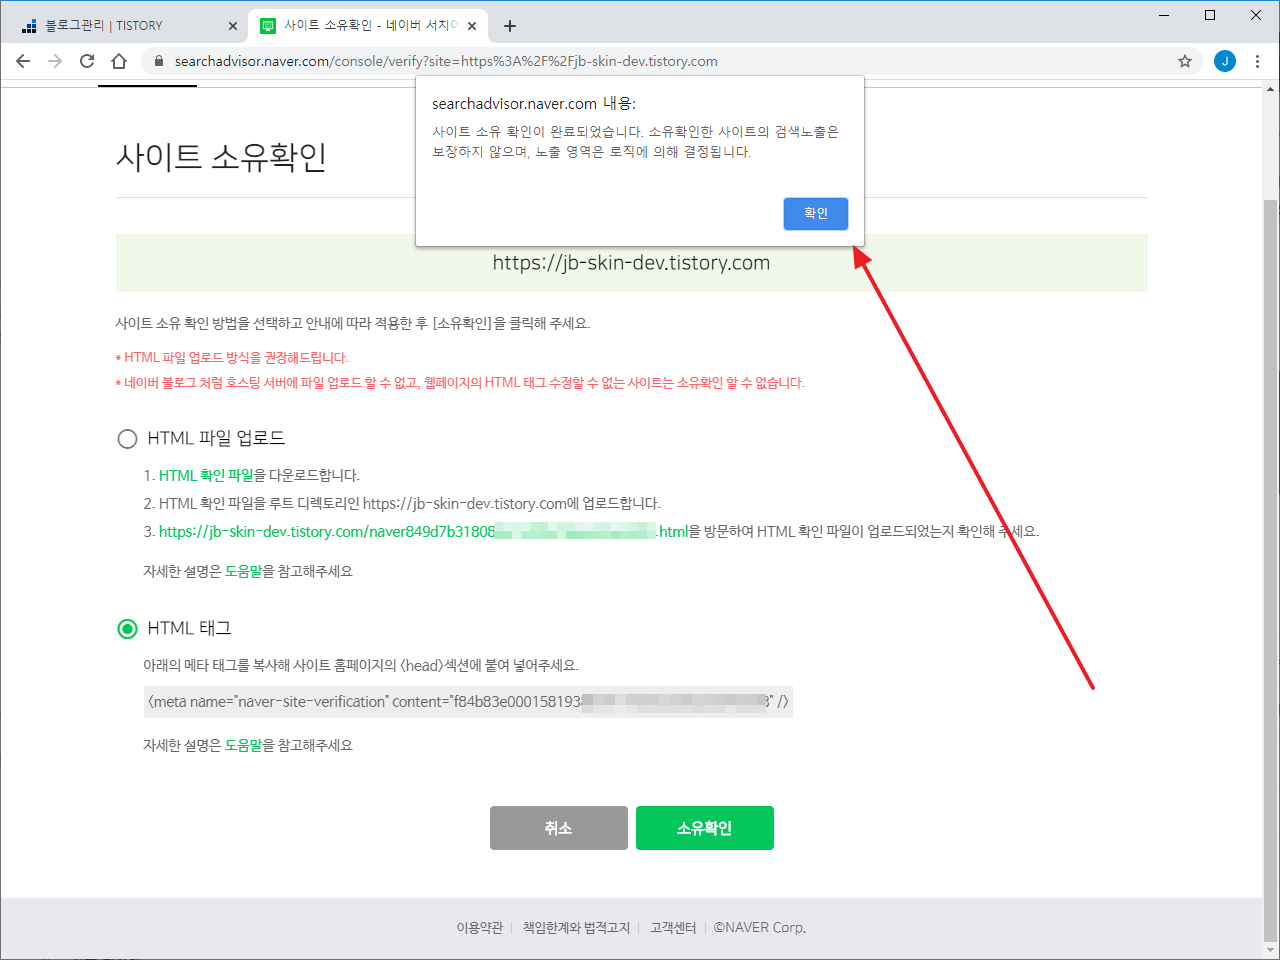Click the gray 취소 button
Viewport: 1280px width, 960px height.
pos(558,828)
